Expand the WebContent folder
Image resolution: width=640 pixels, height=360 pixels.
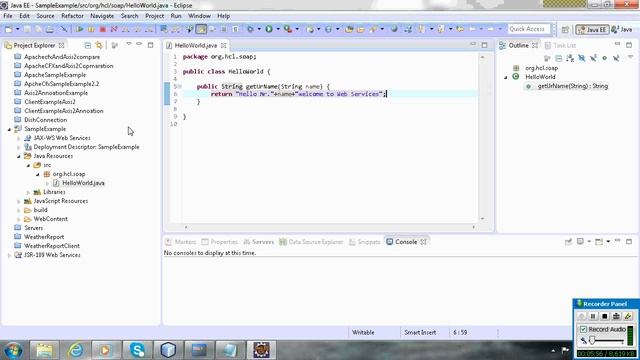pyautogui.click(x=19, y=219)
